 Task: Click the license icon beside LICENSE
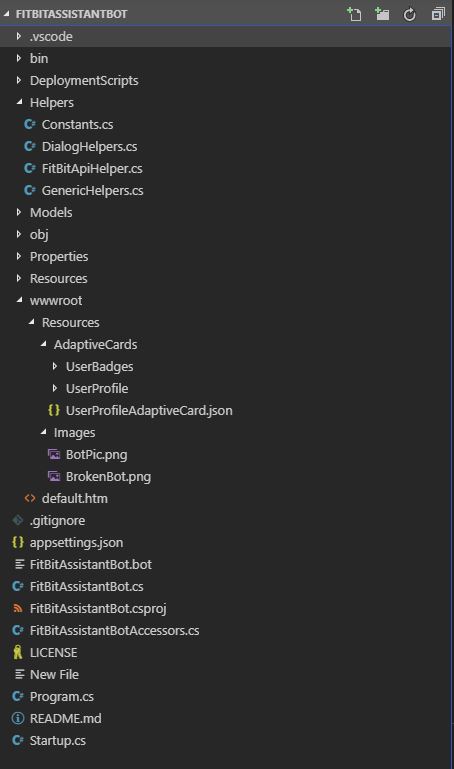pyautogui.click(x=18, y=653)
